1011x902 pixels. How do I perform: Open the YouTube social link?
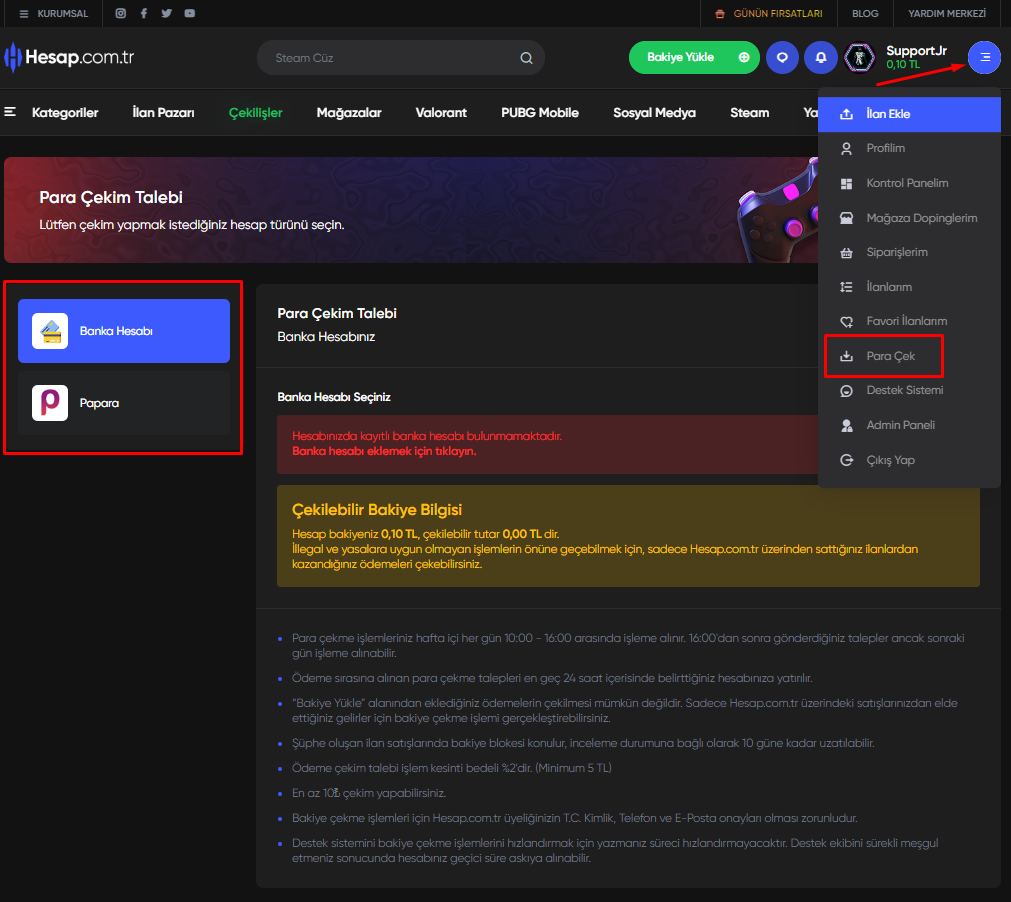tap(190, 14)
